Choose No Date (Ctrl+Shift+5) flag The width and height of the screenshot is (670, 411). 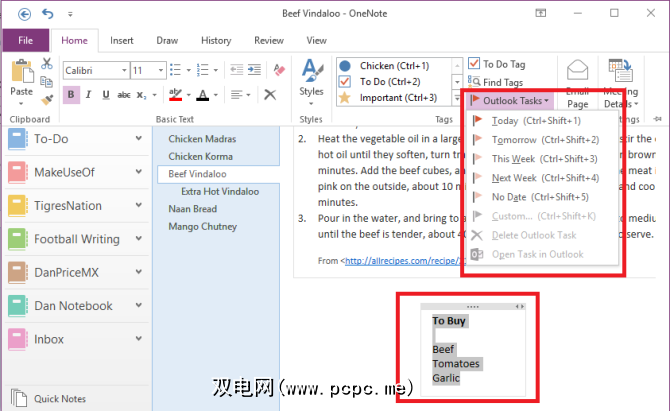click(542, 197)
